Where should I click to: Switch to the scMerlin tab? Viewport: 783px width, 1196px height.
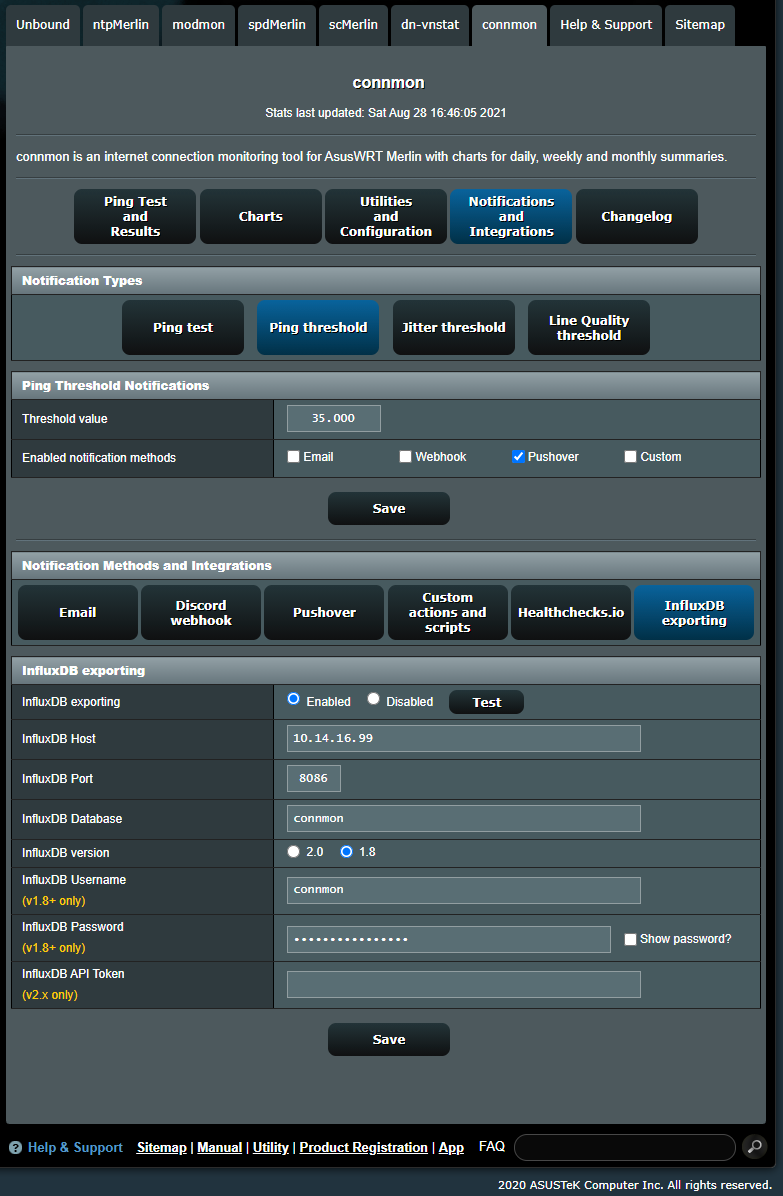click(x=353, y=25)
